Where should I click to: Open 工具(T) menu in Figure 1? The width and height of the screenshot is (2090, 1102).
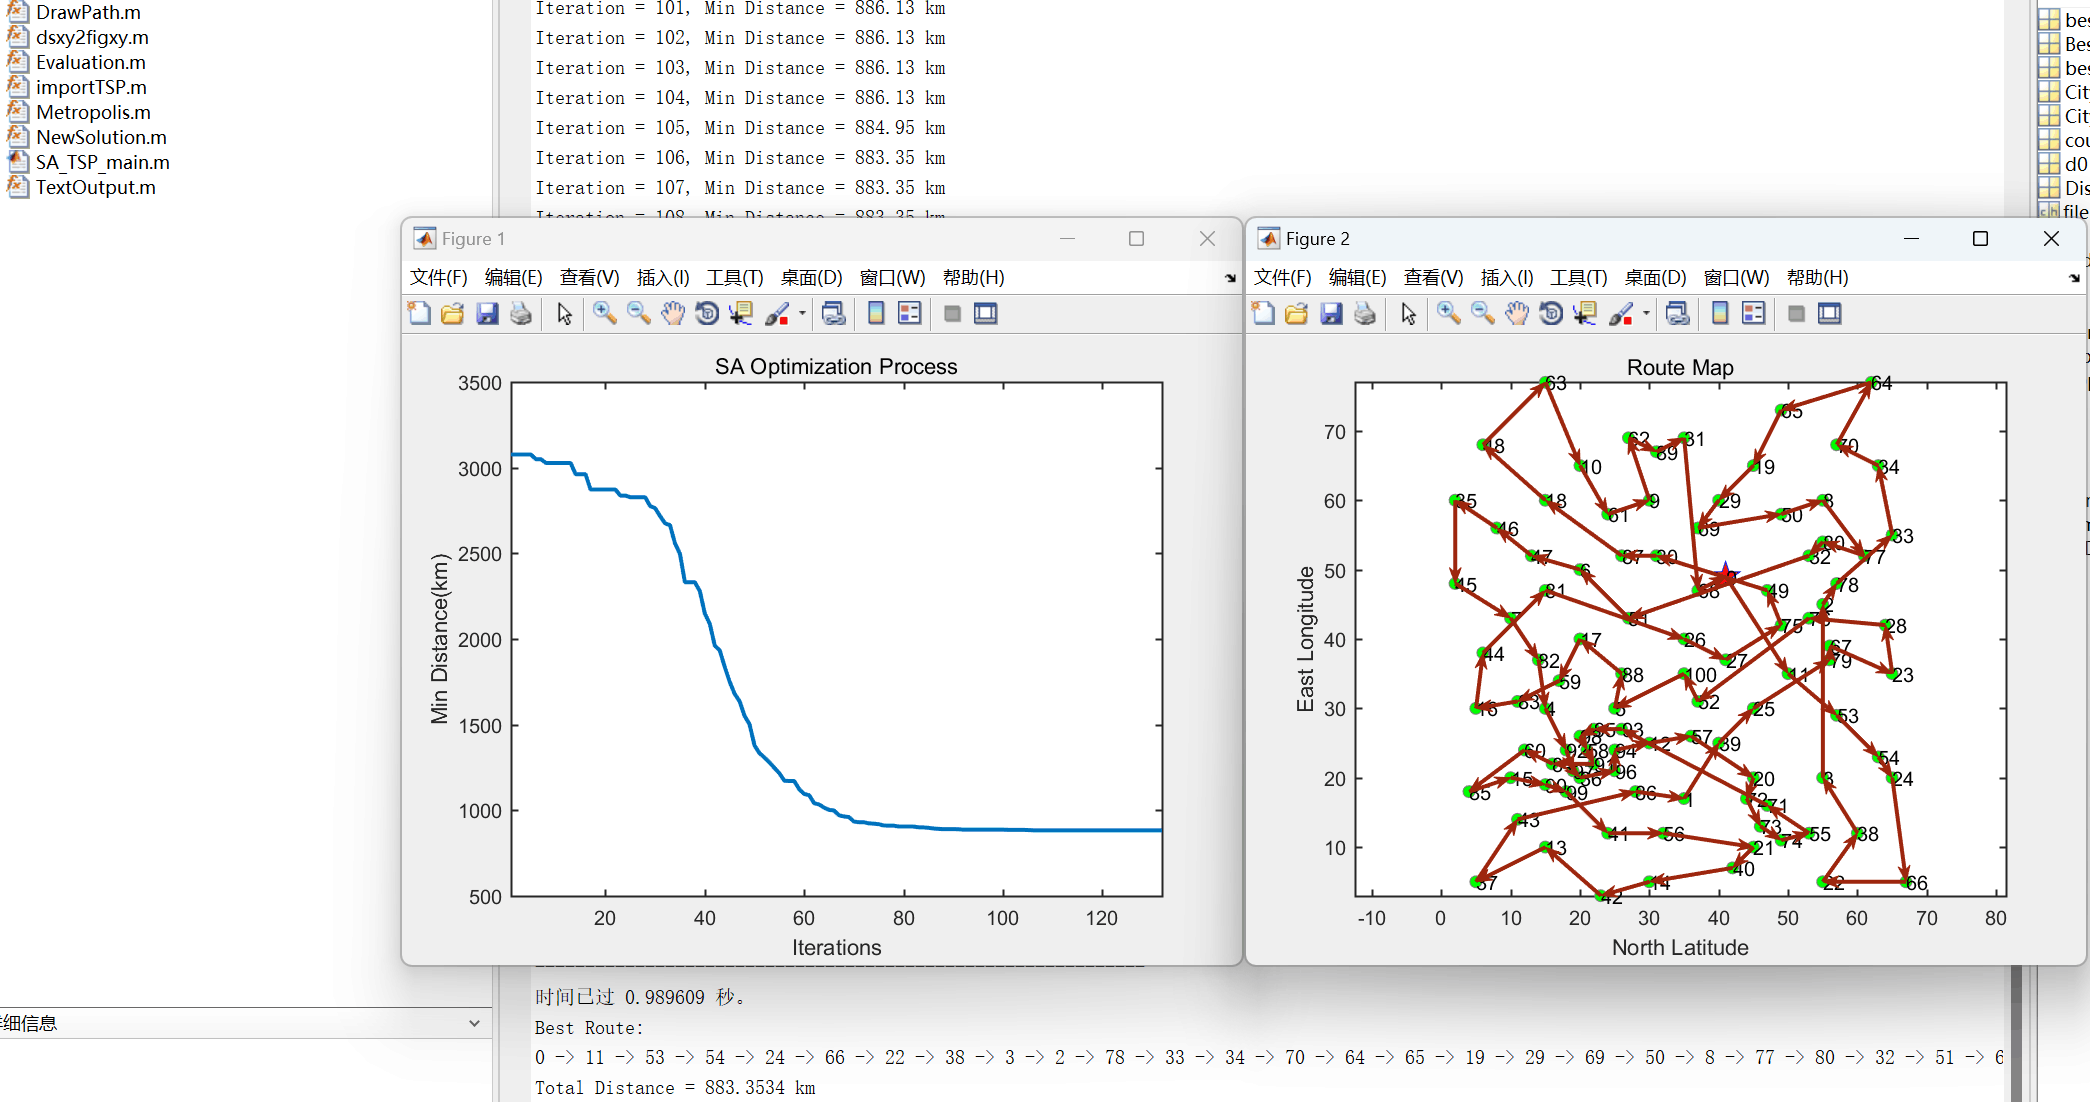(734, 278)
